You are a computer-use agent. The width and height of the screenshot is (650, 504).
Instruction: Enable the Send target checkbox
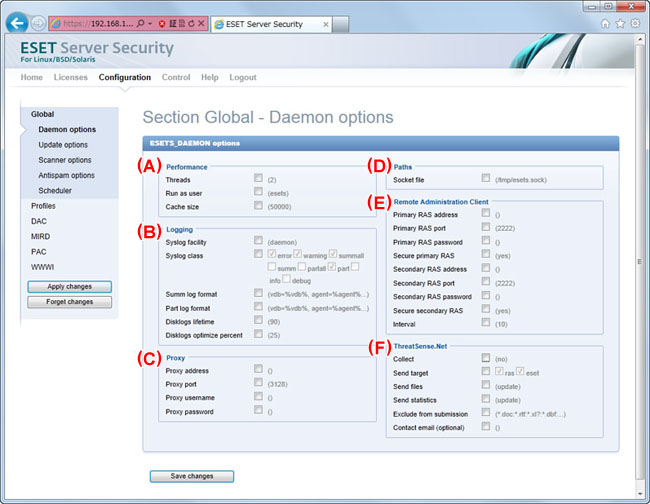click(x=486, y=371)
